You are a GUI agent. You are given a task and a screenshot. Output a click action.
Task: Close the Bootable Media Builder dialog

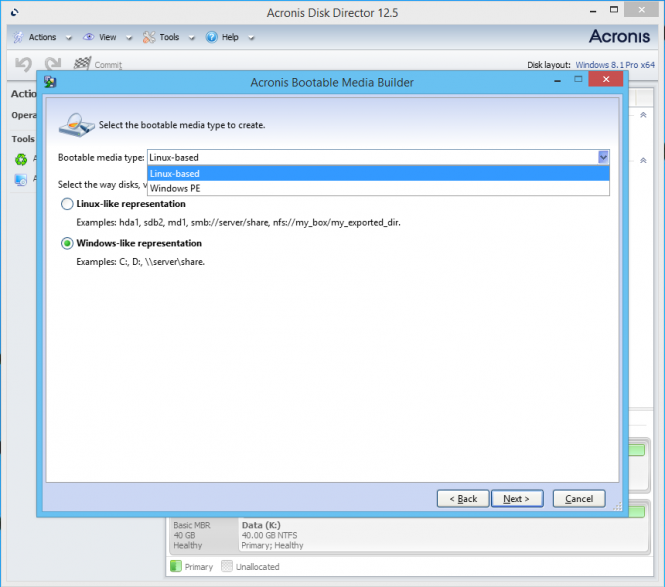(x=606, y=79)
